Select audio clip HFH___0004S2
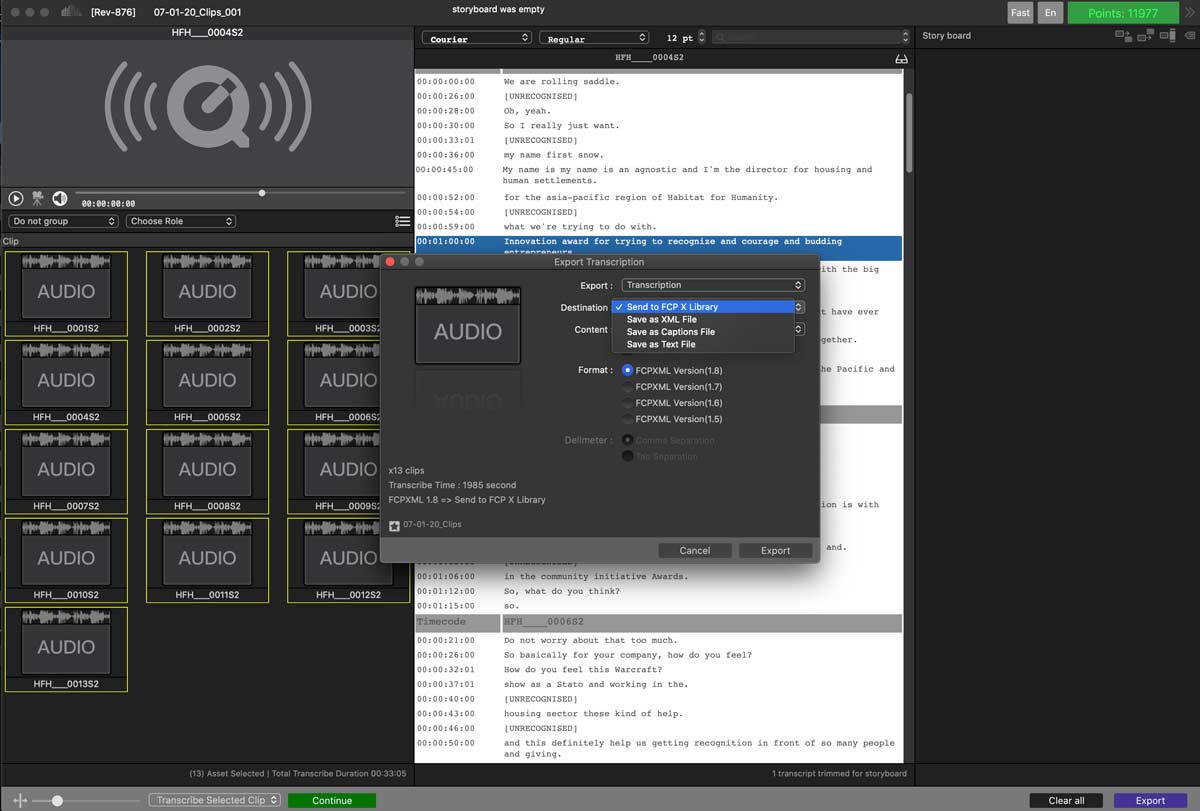Screen dimensions: 1200x811 point(66,381)
